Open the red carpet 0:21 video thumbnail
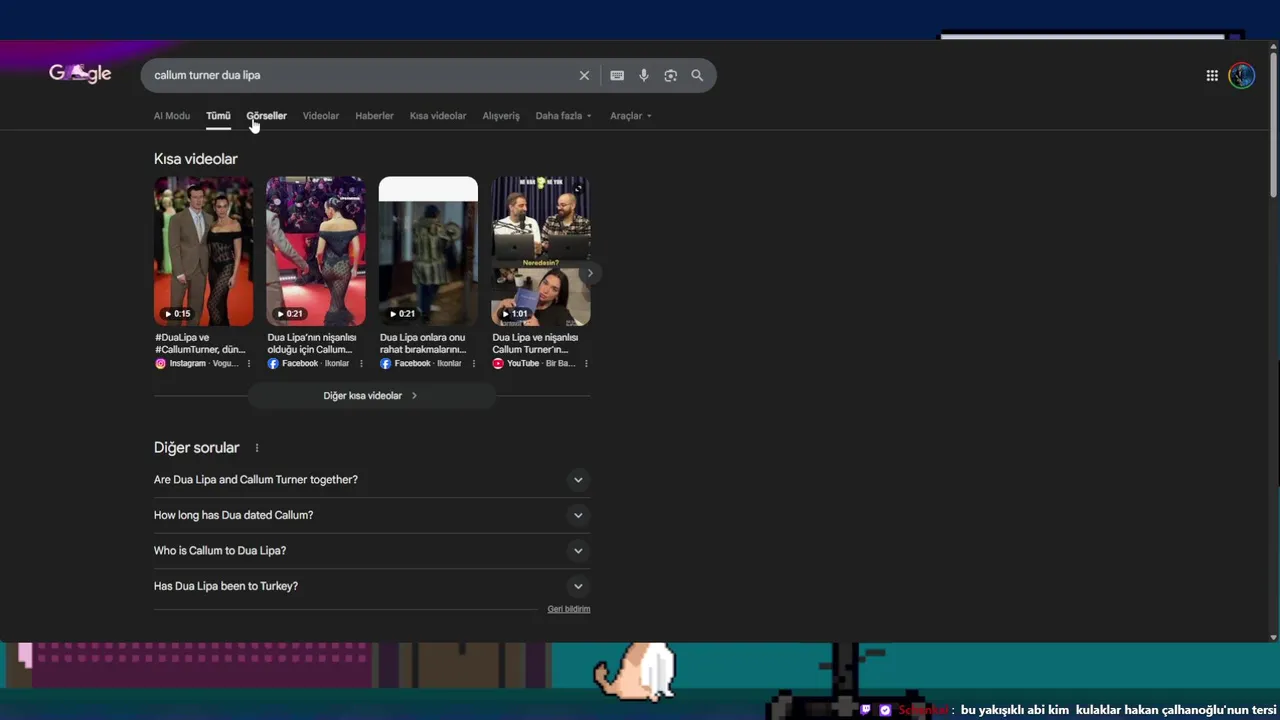This screenshot has height=720, width=1280. click(x=316, y=251)
